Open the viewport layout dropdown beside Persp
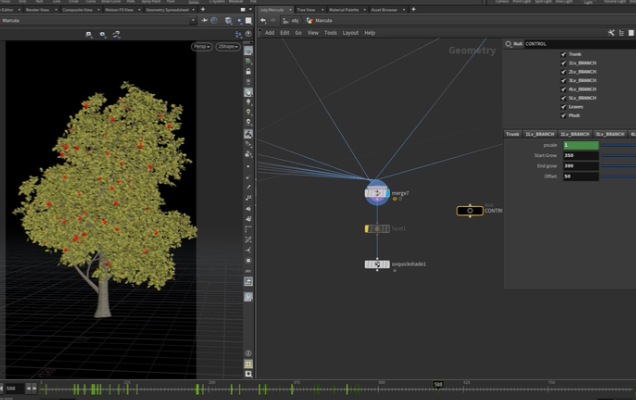The image size is (636, 400). pos(229,47)
